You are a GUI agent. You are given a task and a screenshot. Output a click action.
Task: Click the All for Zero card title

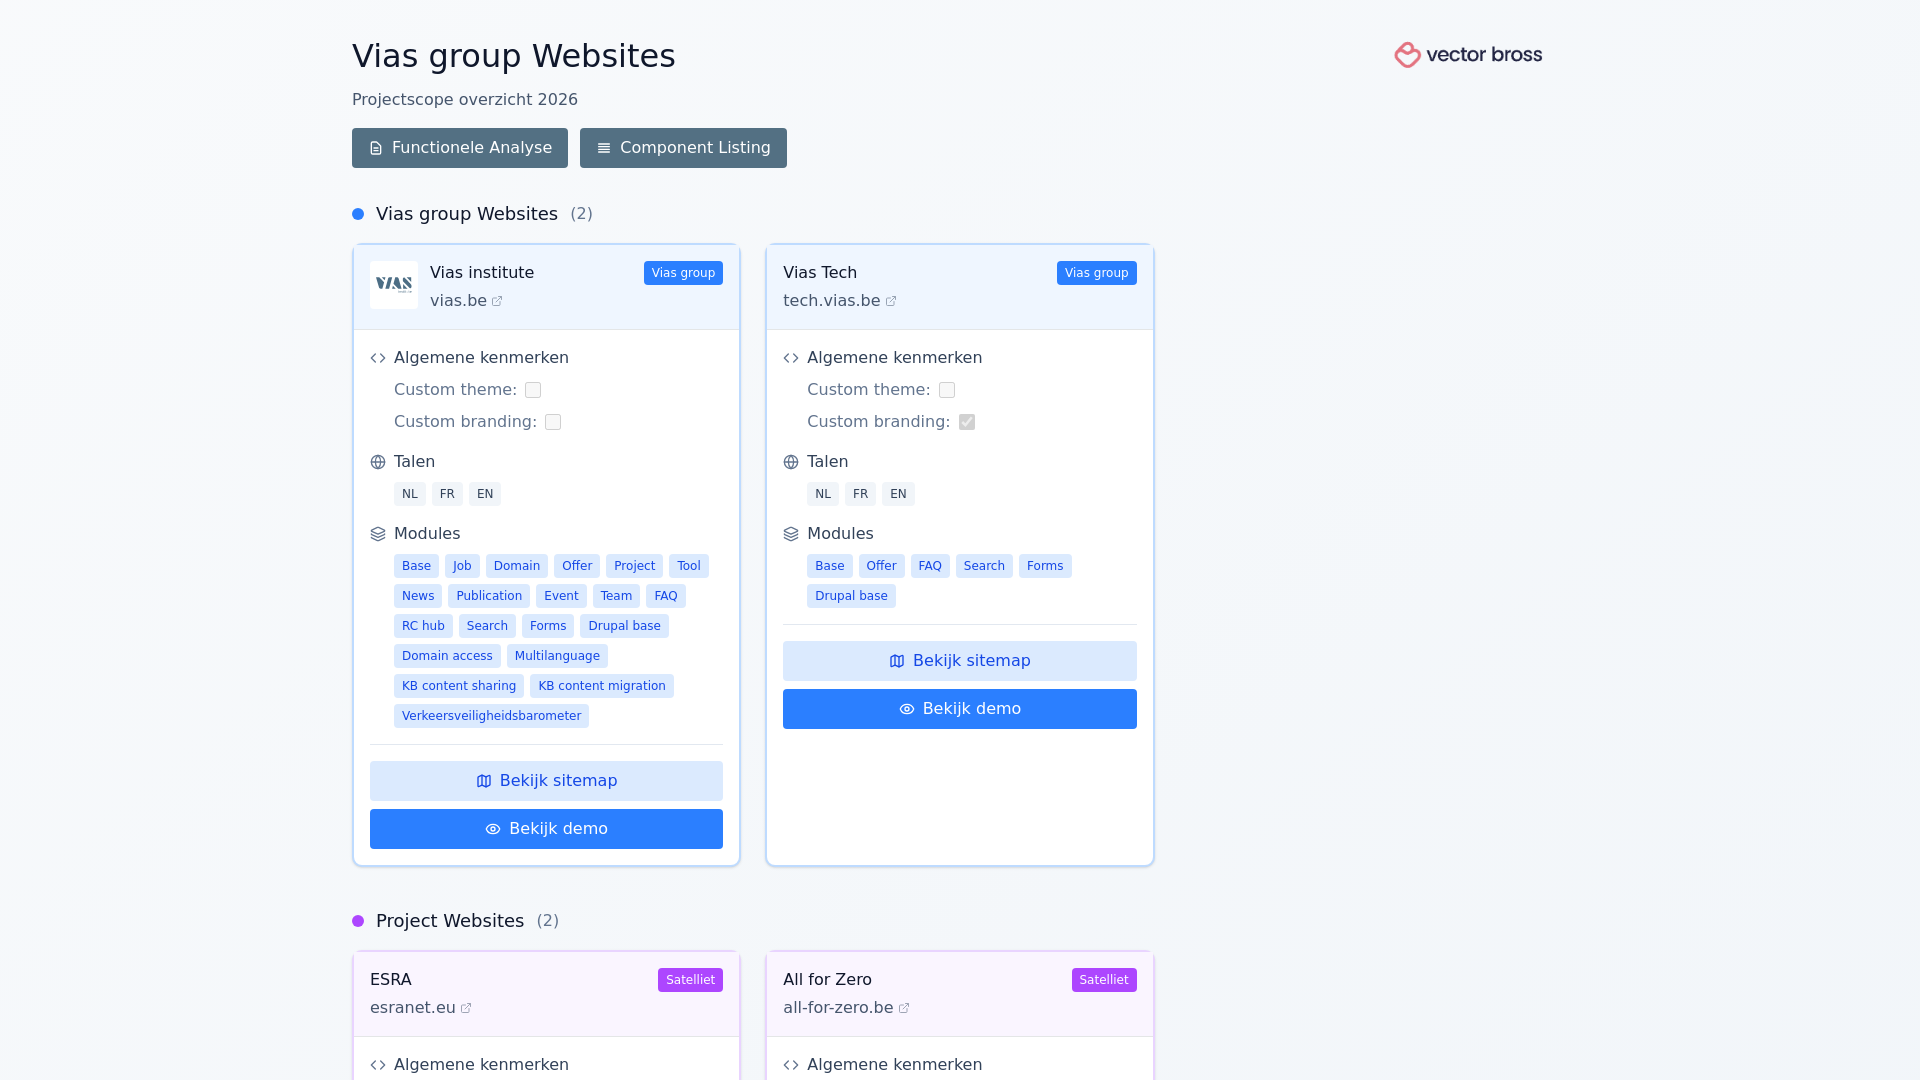827,980
